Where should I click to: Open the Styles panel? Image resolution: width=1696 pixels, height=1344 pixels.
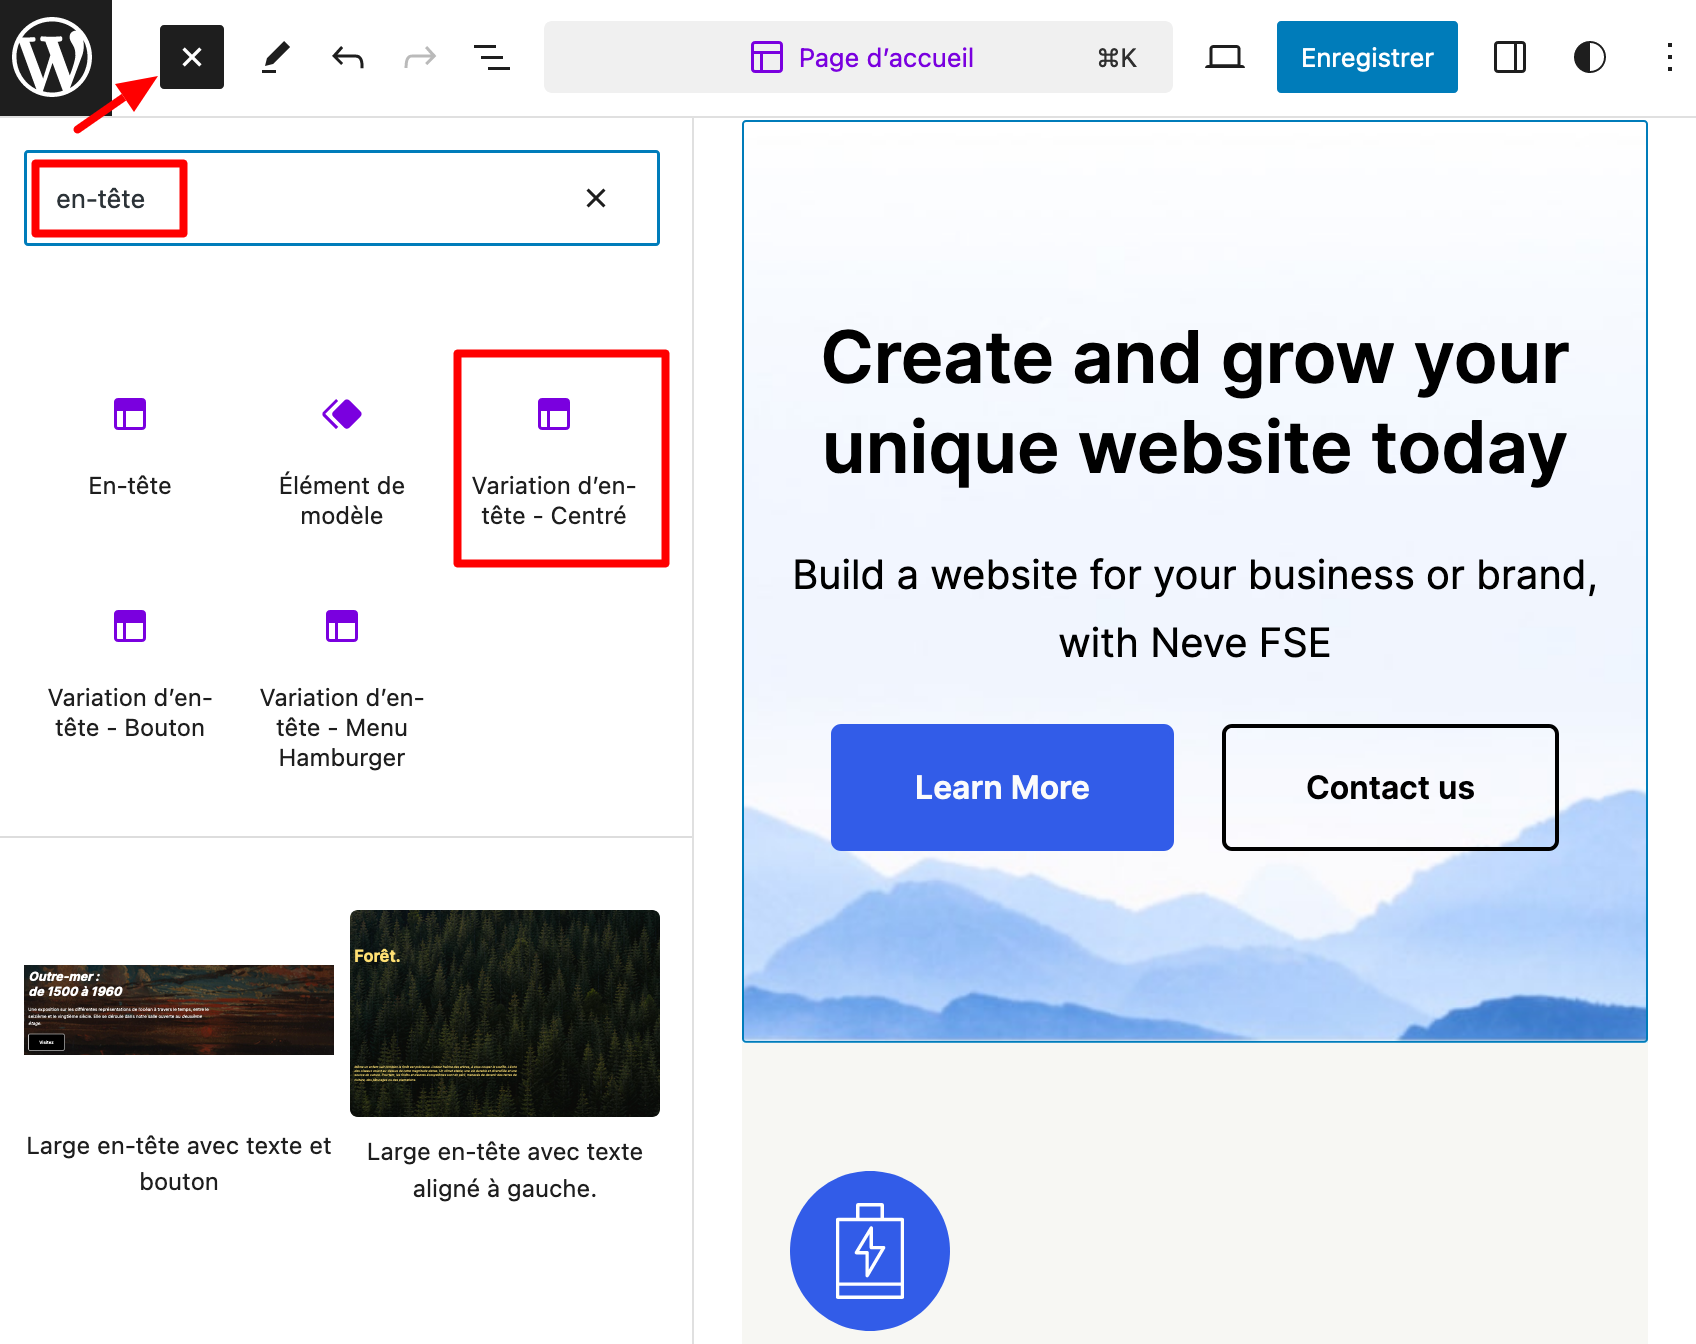tap(1589, 57)
